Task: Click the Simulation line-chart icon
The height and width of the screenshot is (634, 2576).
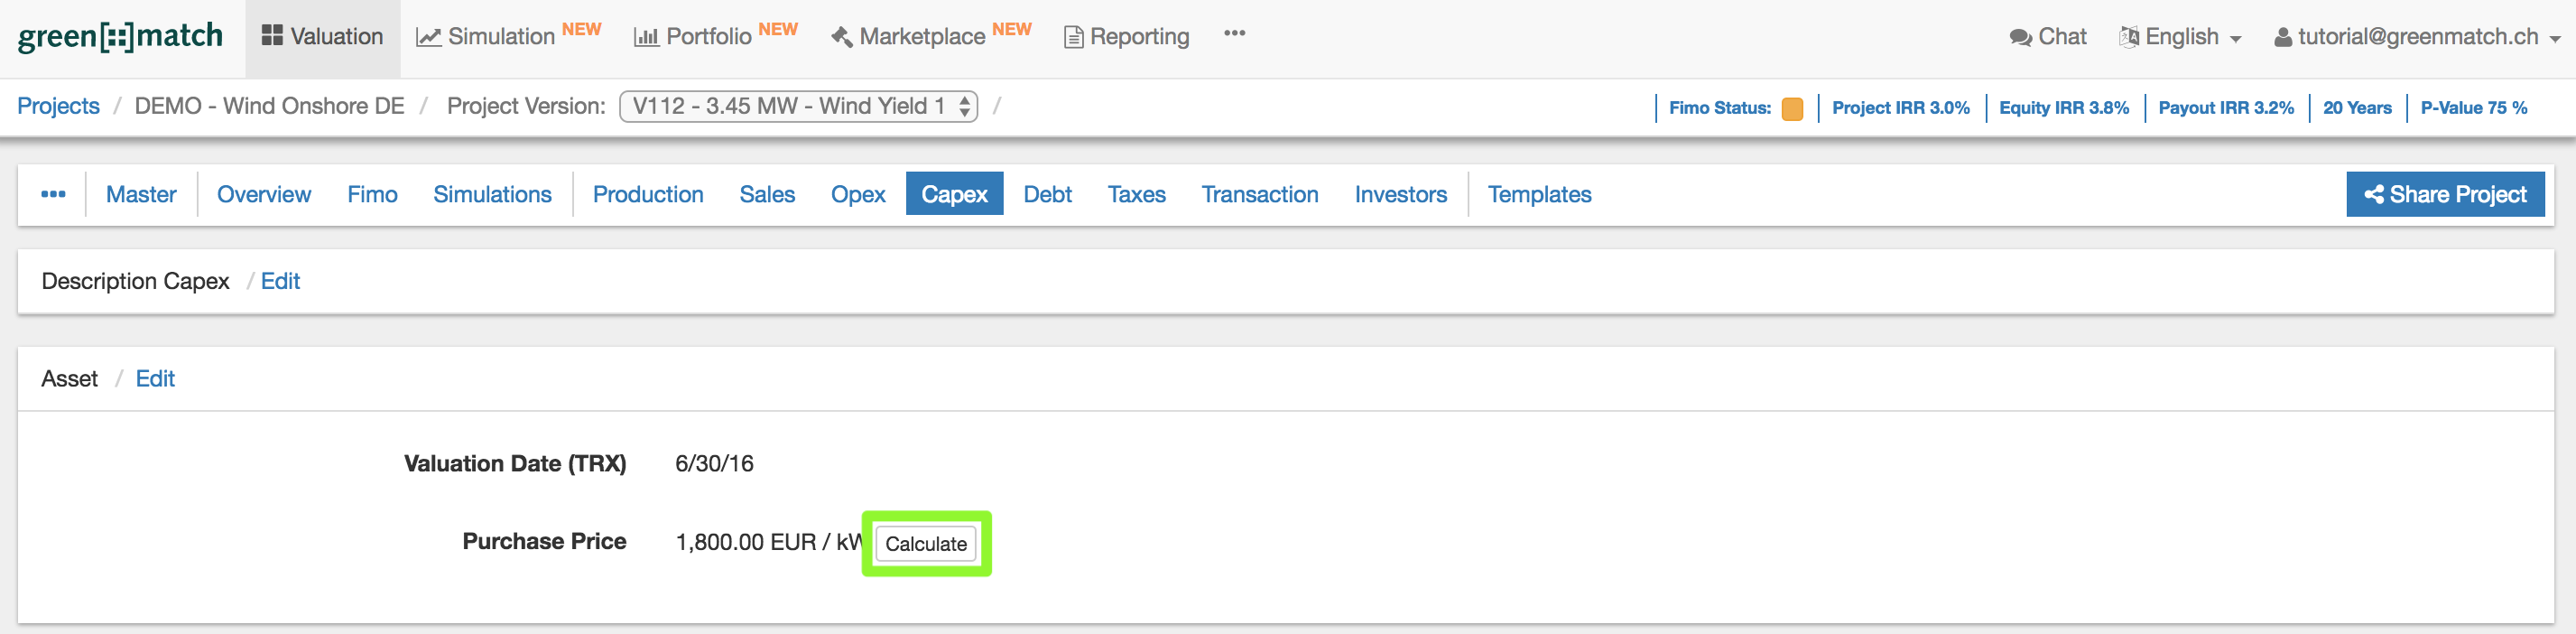Action: click(429, 38)
